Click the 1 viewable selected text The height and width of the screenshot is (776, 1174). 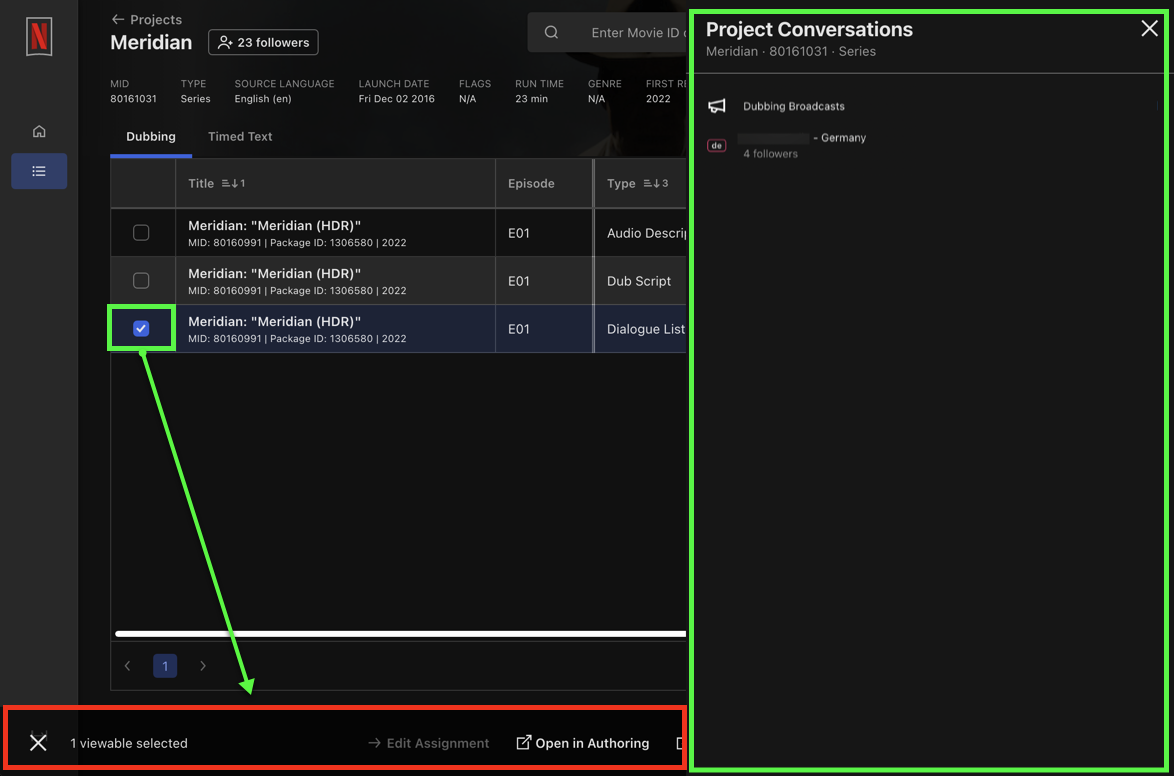coord(129,744)
